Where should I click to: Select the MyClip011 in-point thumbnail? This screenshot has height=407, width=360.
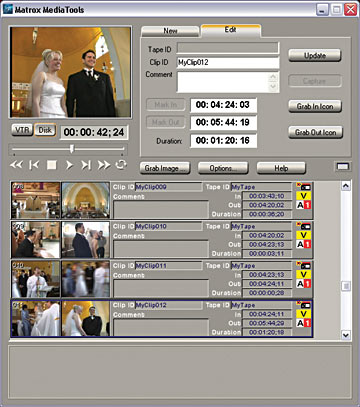pyautogui.click(x=36, y=279)
